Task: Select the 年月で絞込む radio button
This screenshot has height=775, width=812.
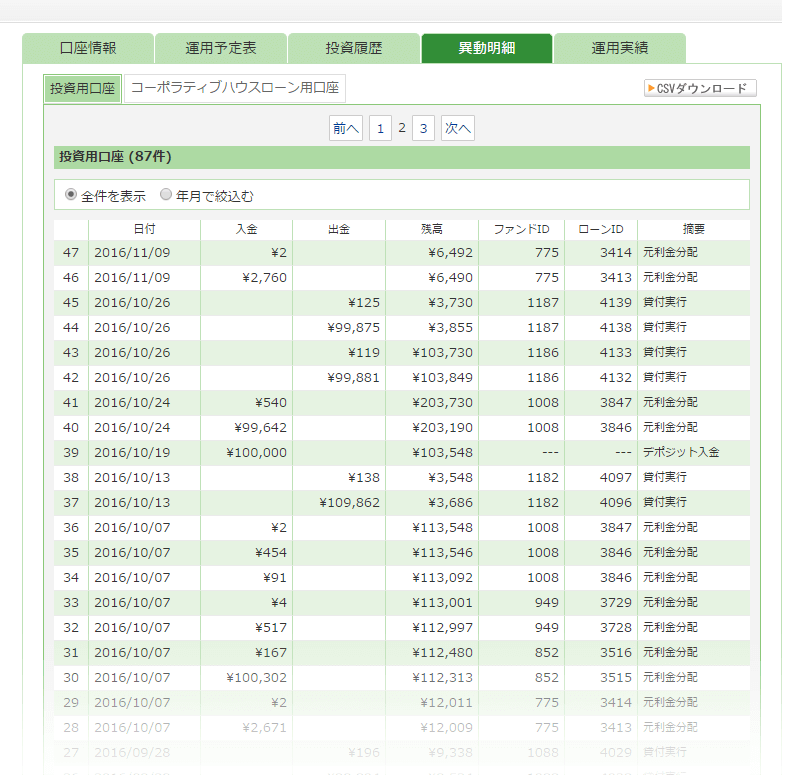Action: [x=166, y=195]
